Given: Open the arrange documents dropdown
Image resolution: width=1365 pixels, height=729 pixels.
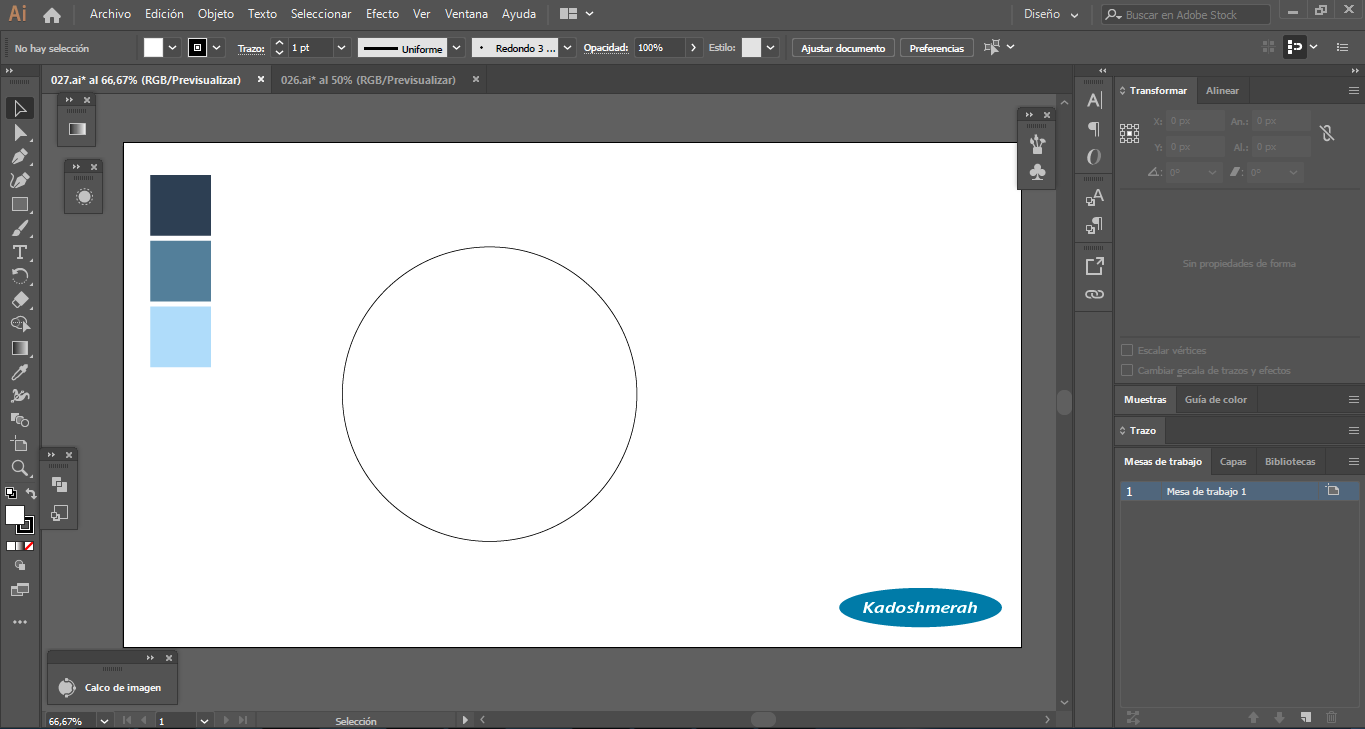Looking at the screenshot, I should point(577,15).
